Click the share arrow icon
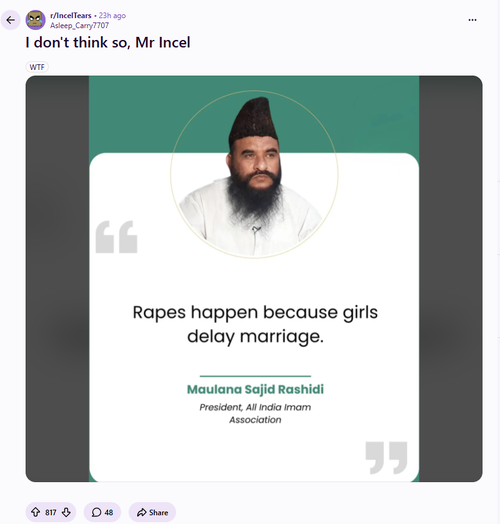This screenshot has width=500, height=524. (x=142, y=512)
